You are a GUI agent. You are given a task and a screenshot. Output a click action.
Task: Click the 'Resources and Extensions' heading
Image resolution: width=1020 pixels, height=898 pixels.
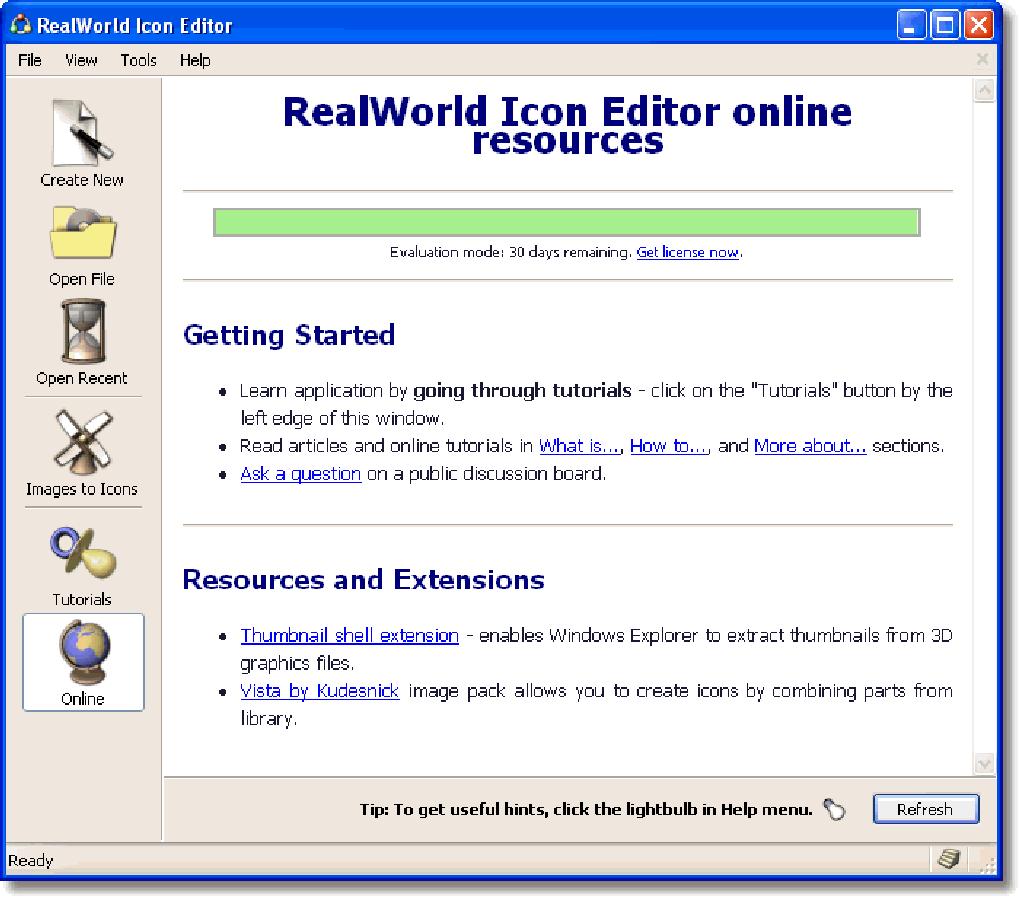[x=364, y=579]
